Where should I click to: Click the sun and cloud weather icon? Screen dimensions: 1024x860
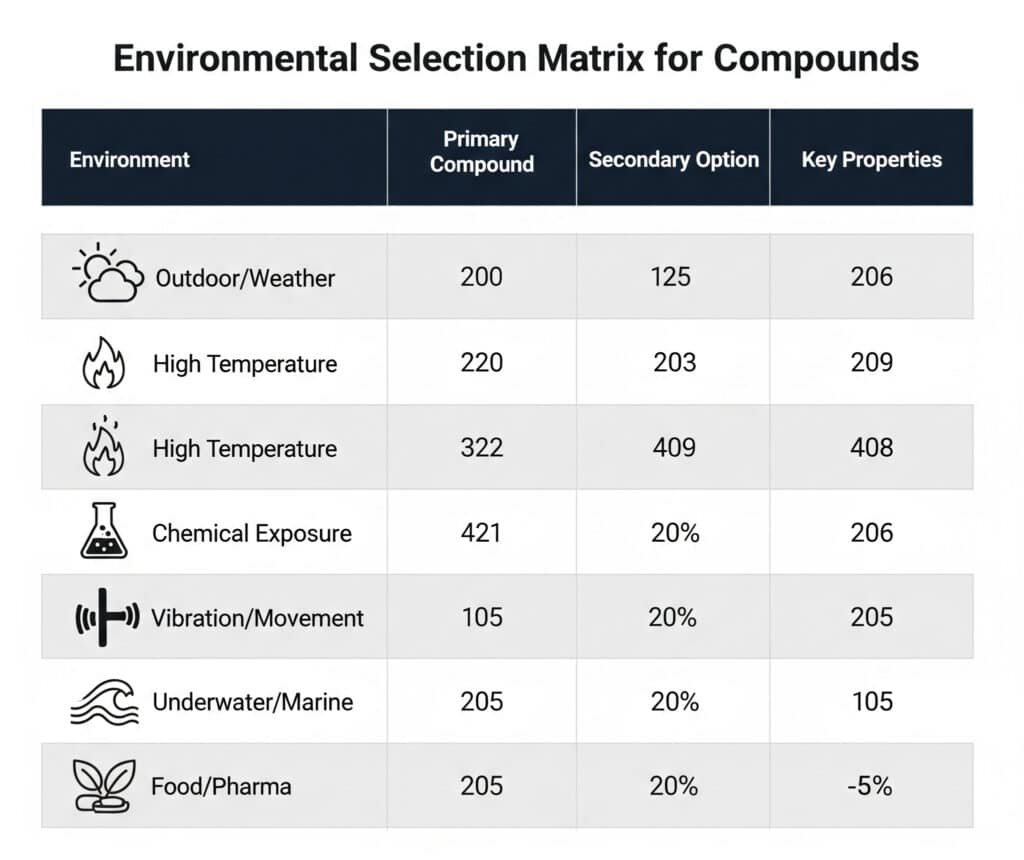pos(108,273)
